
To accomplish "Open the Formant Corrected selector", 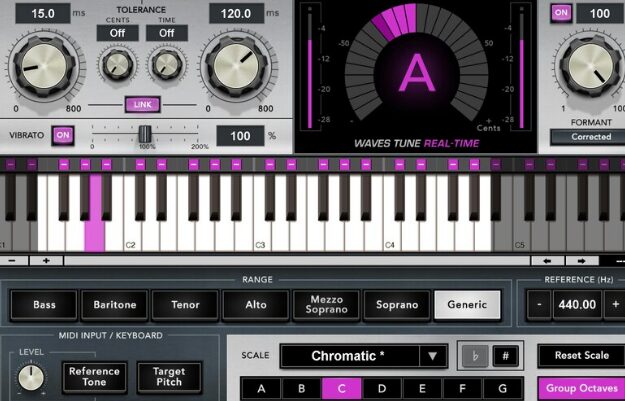I will click(588, 137).
